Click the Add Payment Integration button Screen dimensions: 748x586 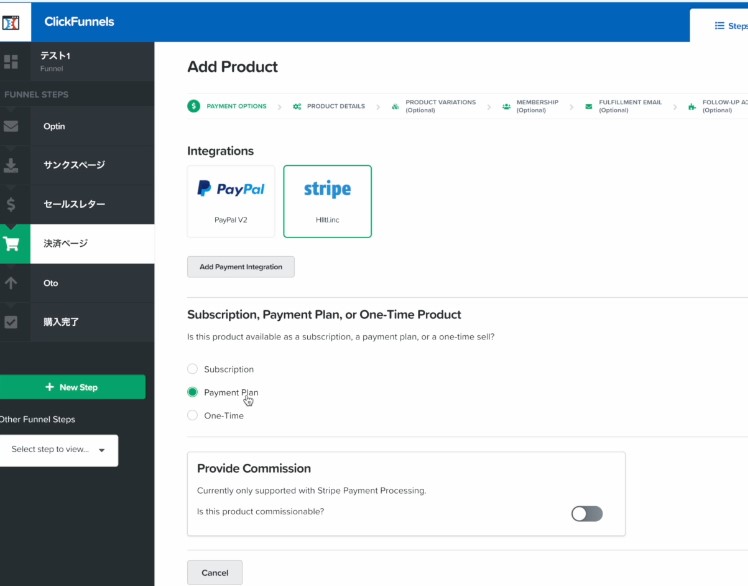click(241, 267)
